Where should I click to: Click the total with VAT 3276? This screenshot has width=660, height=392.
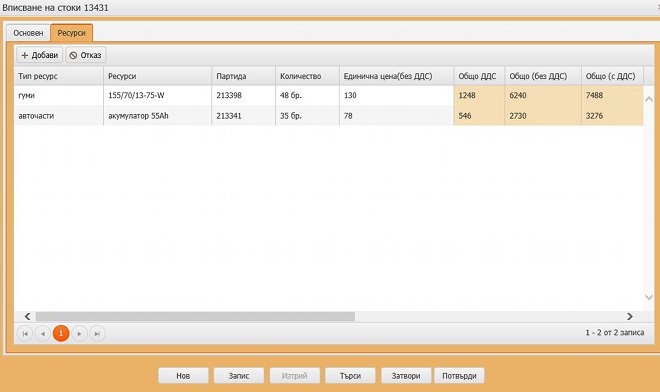pyautogui.click(x=612, y=116)
